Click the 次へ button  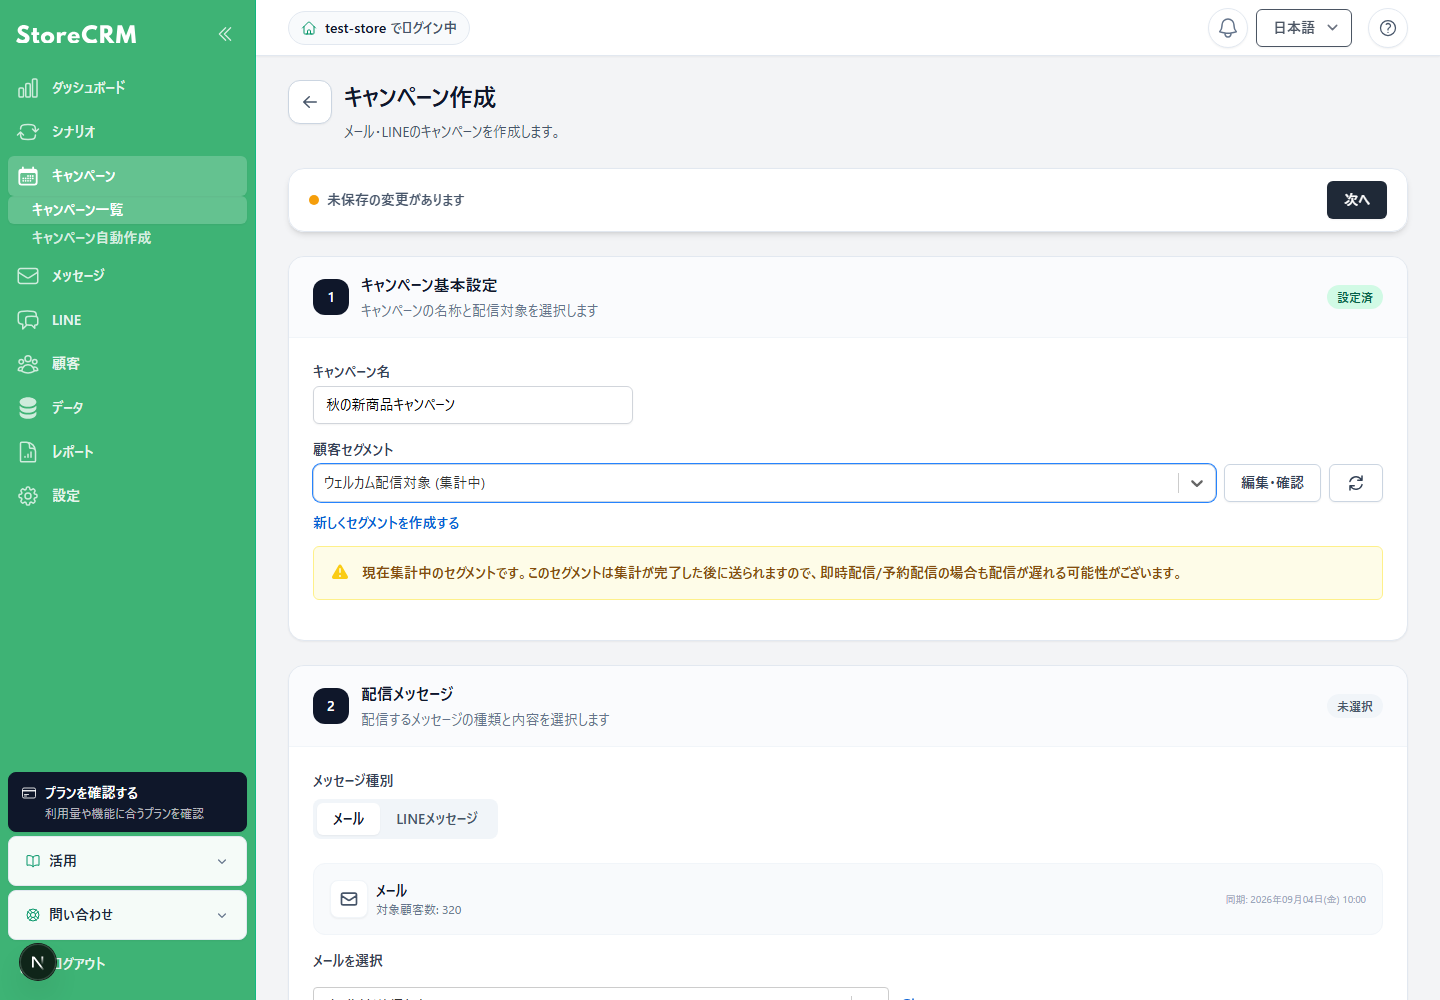[x=1357, y=200]
